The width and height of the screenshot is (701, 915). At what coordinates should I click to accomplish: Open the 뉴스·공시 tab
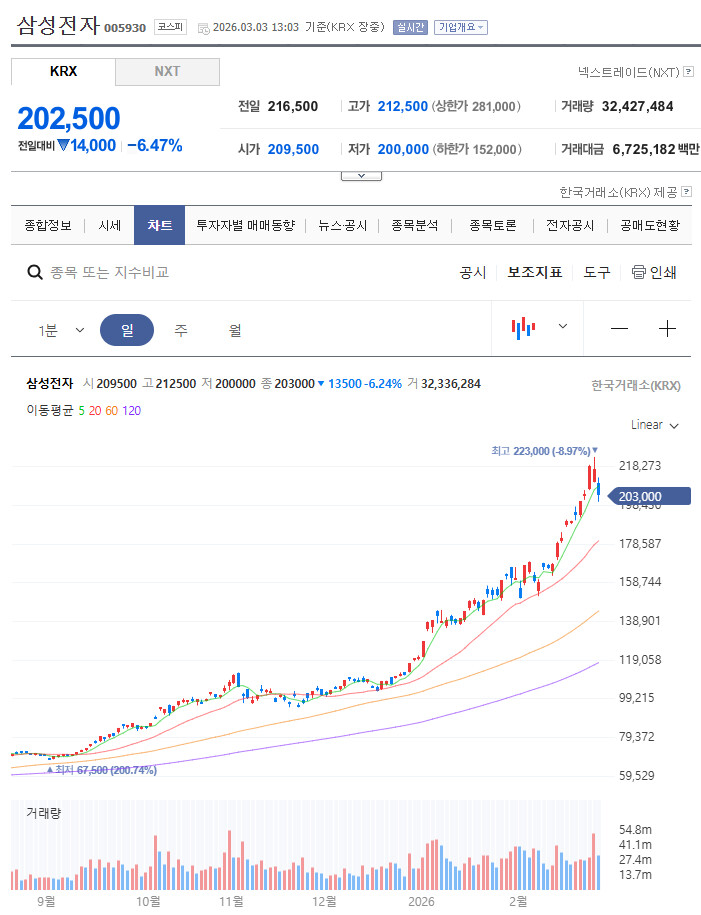[x=343, y=225]
